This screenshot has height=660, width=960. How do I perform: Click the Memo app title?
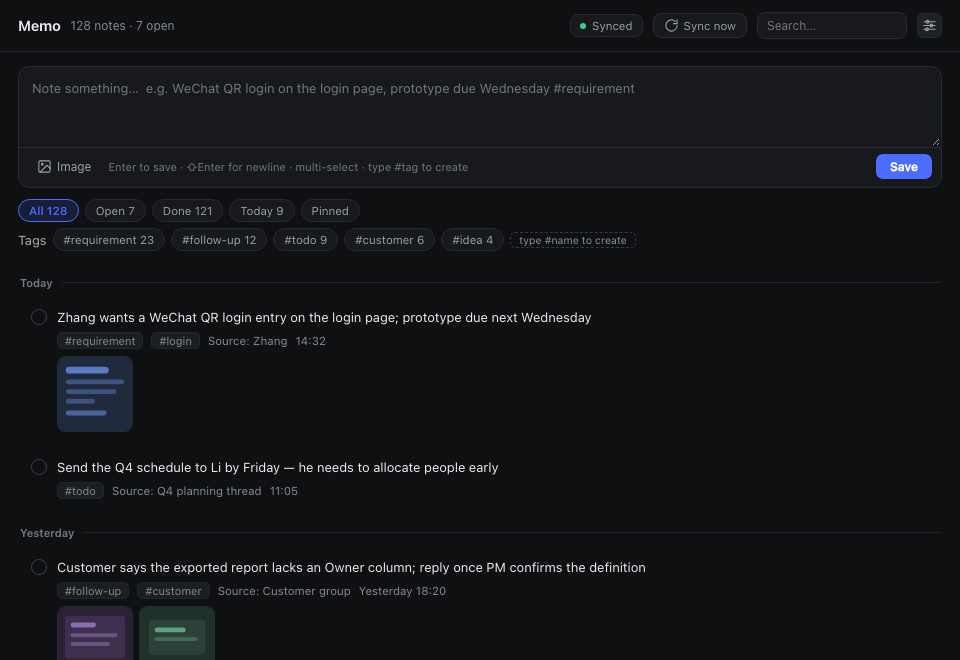point(39,26)
